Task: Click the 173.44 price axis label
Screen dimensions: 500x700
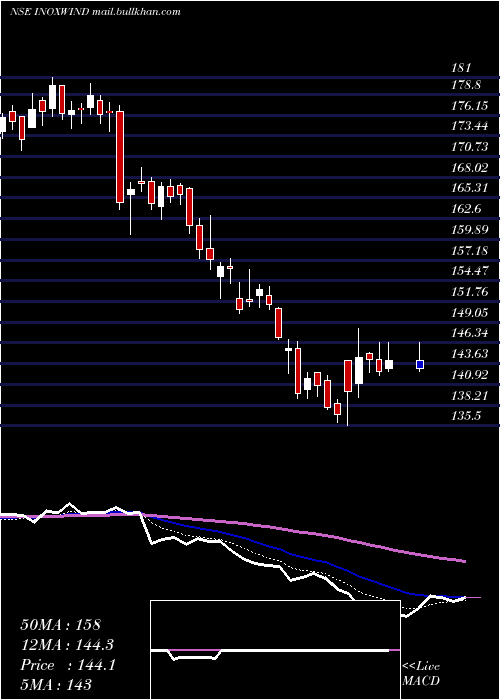Action: tap(469, 126)
